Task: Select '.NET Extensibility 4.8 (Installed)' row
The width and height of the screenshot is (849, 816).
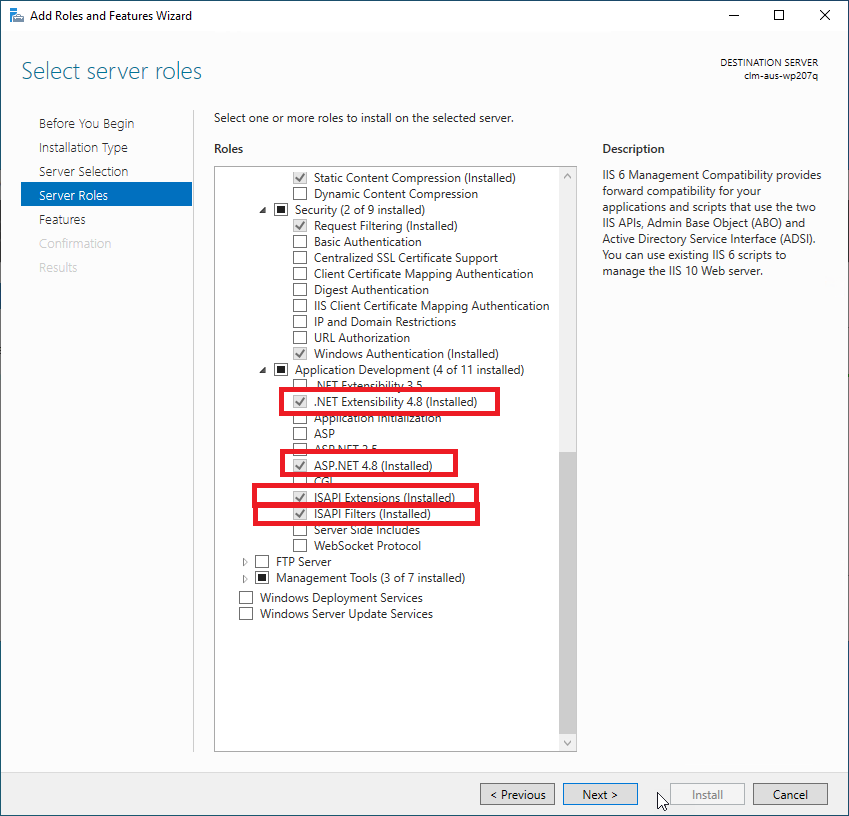Action: pyautogui.click(x=395, y=402)
